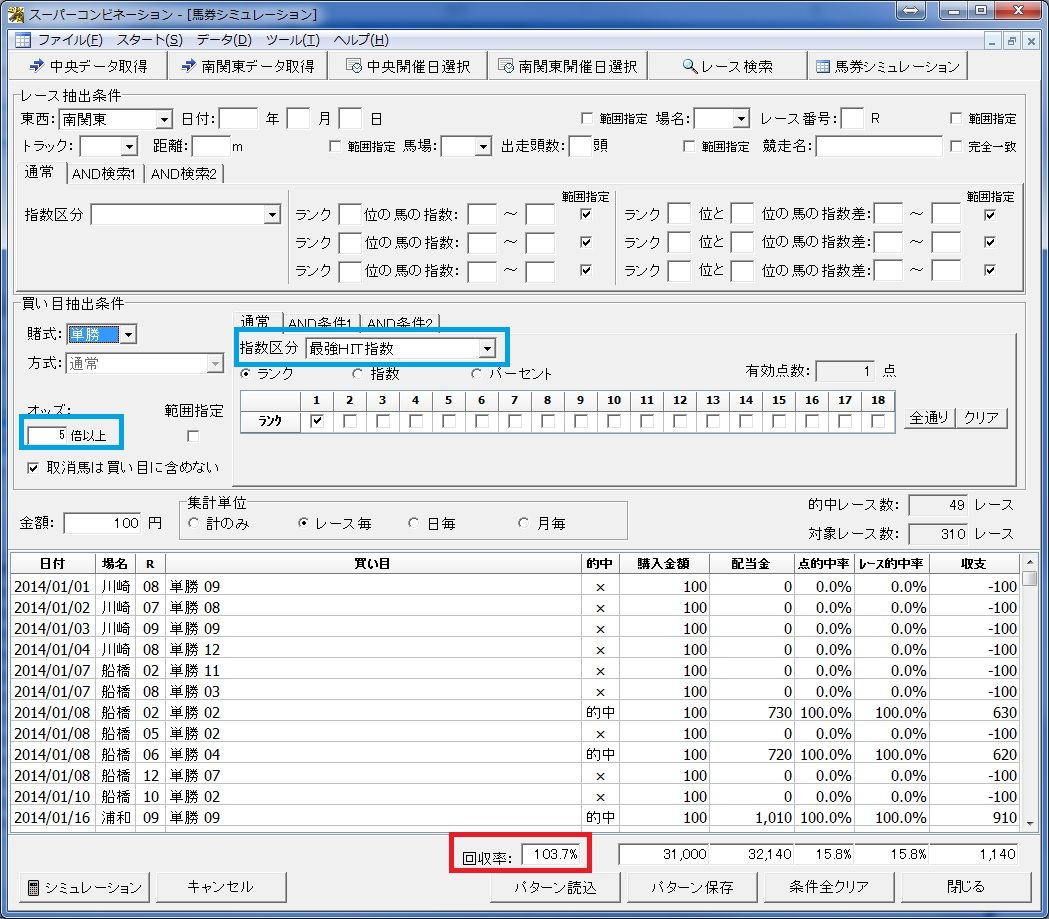Click the 馬券シミュレーション table icon
1049x919 pixels.
pyautogui.click(x=823, y=66)
